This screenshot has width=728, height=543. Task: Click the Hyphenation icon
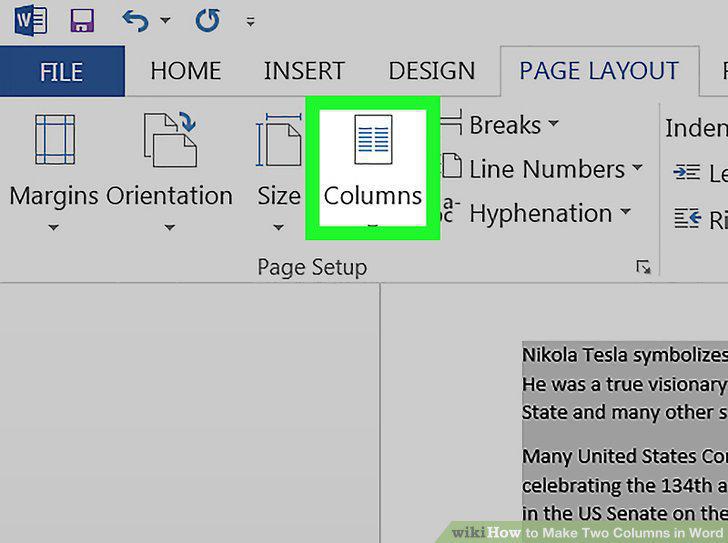tap(450, 210)
